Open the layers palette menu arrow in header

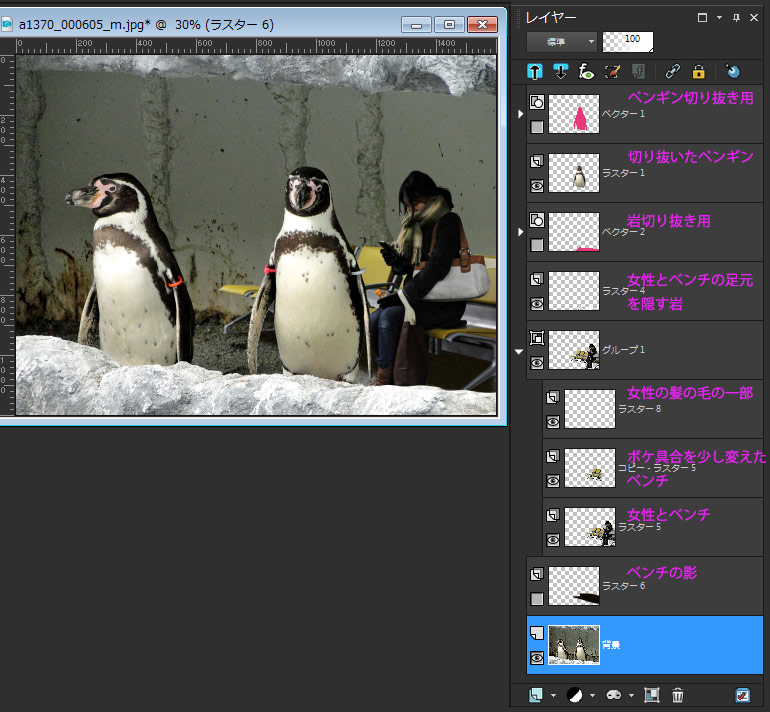click(719, 17)
